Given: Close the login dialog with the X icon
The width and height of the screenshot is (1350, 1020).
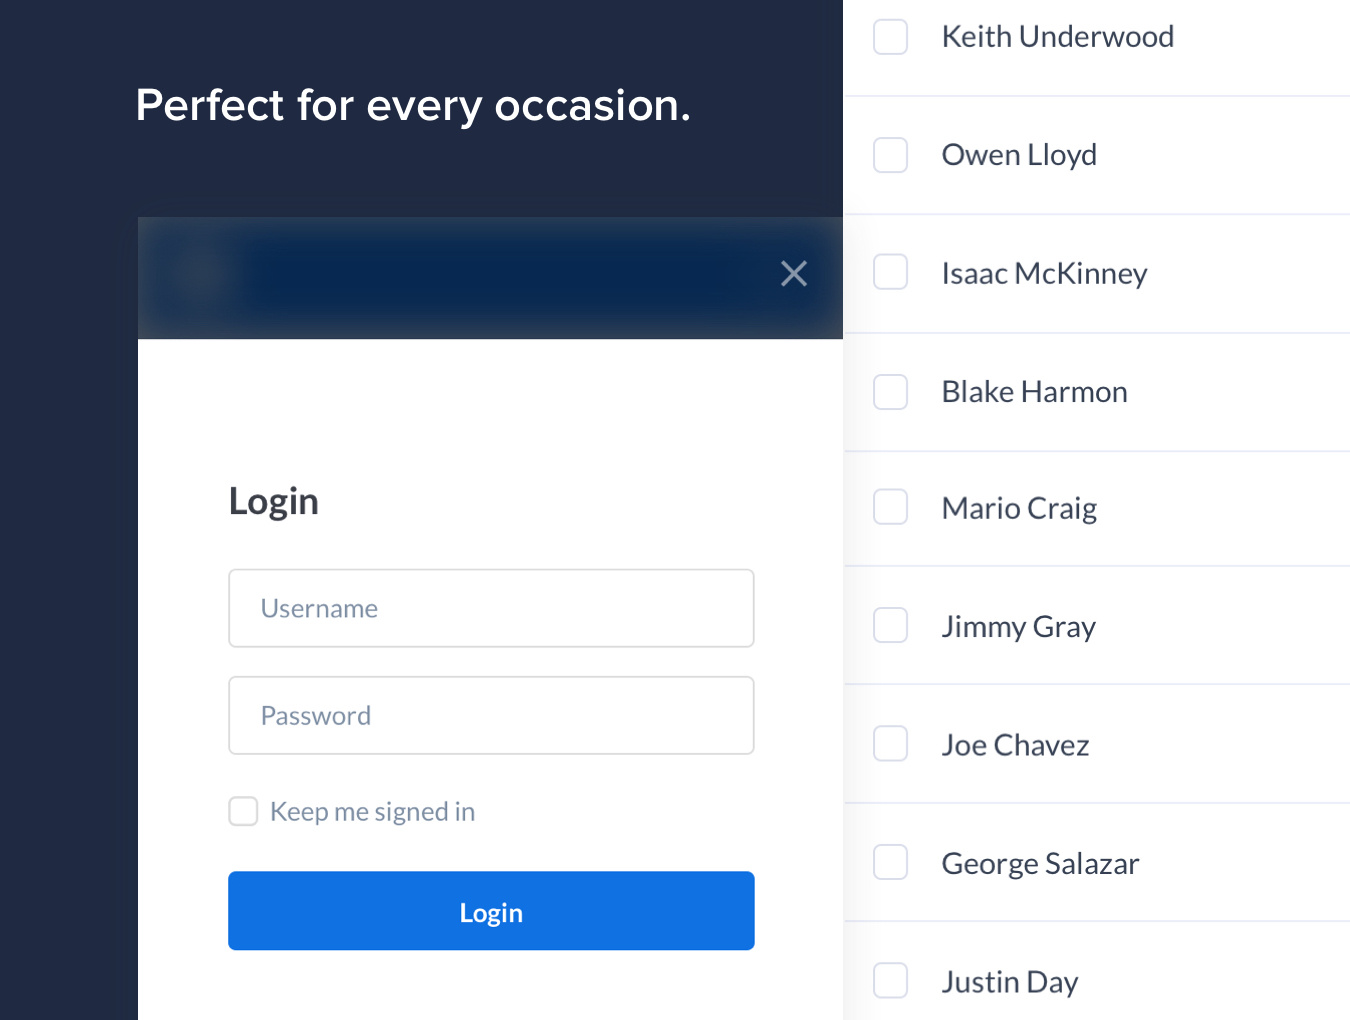Looking at the screenshot, I should pyautogui.click(x=794, y=273).
